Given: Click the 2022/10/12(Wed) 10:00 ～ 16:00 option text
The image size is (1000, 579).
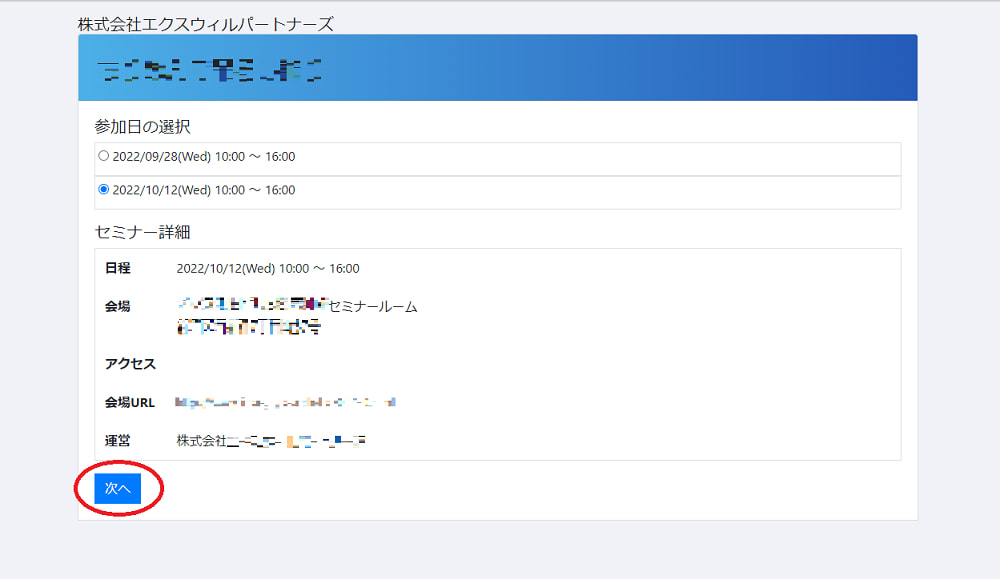Looking at the screenshot, I should click(x=203, y=190).
